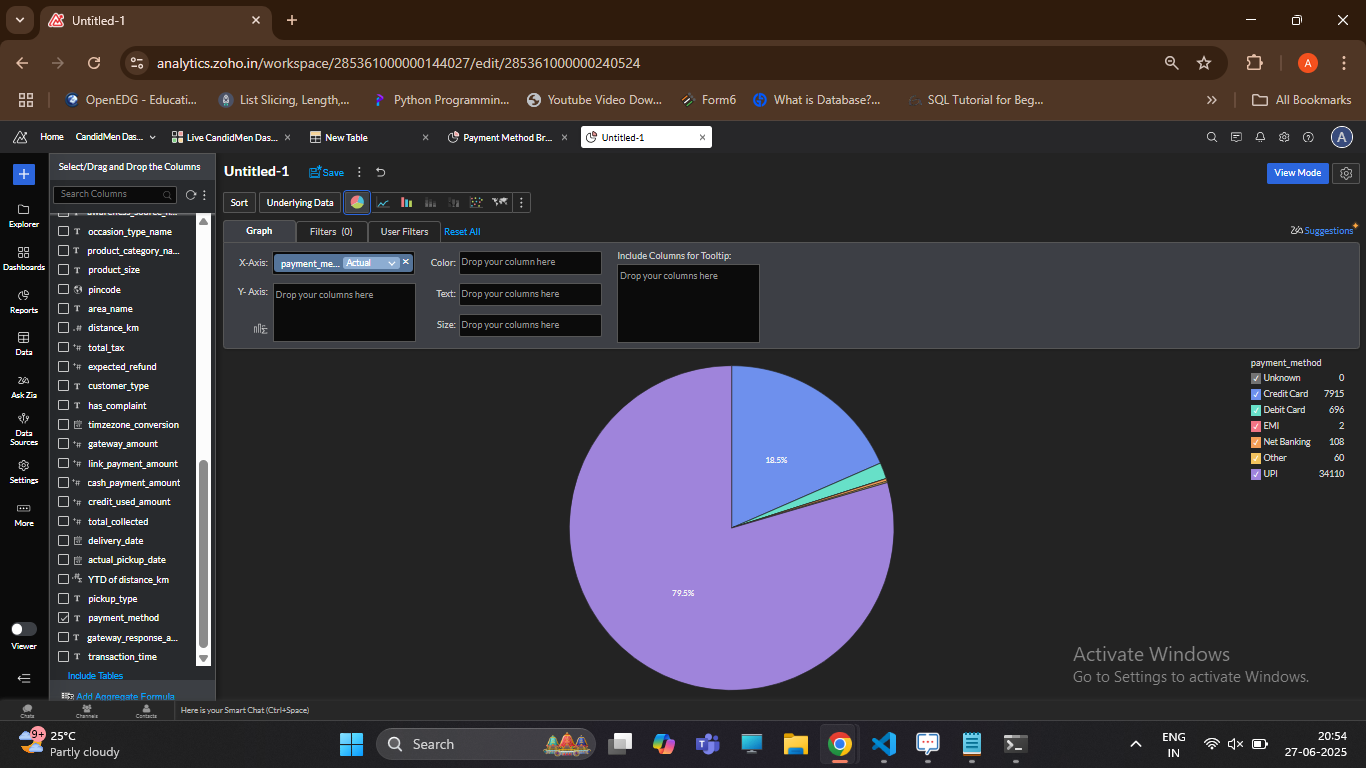Open Visual Studio Code from taskbar
Image resolution: width=1366 pixels, height=768 pixels.
point(884,744)
